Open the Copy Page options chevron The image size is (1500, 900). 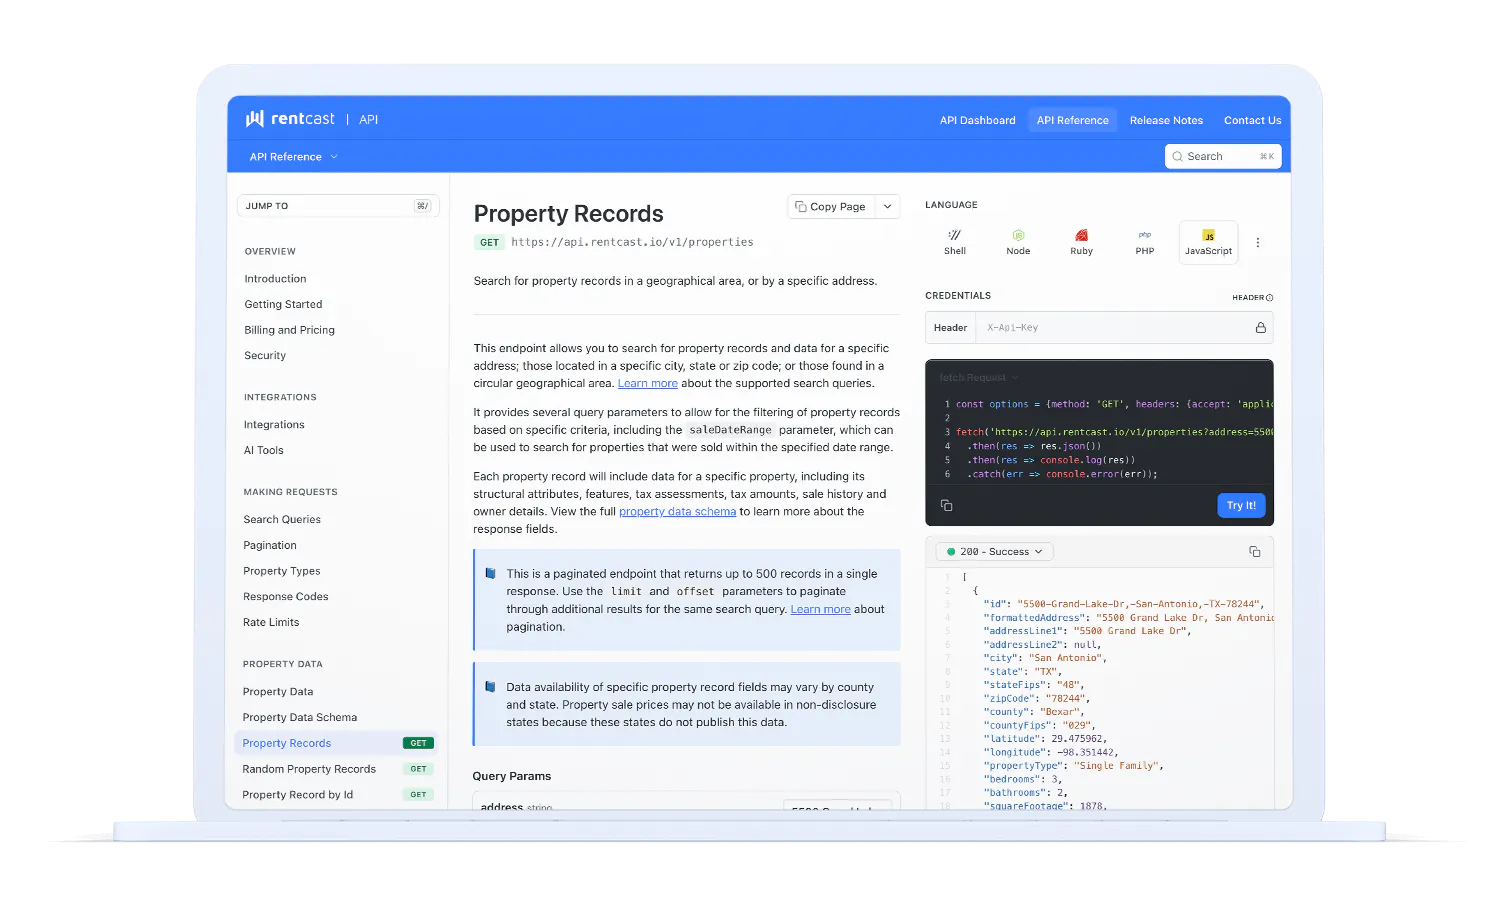887,207
